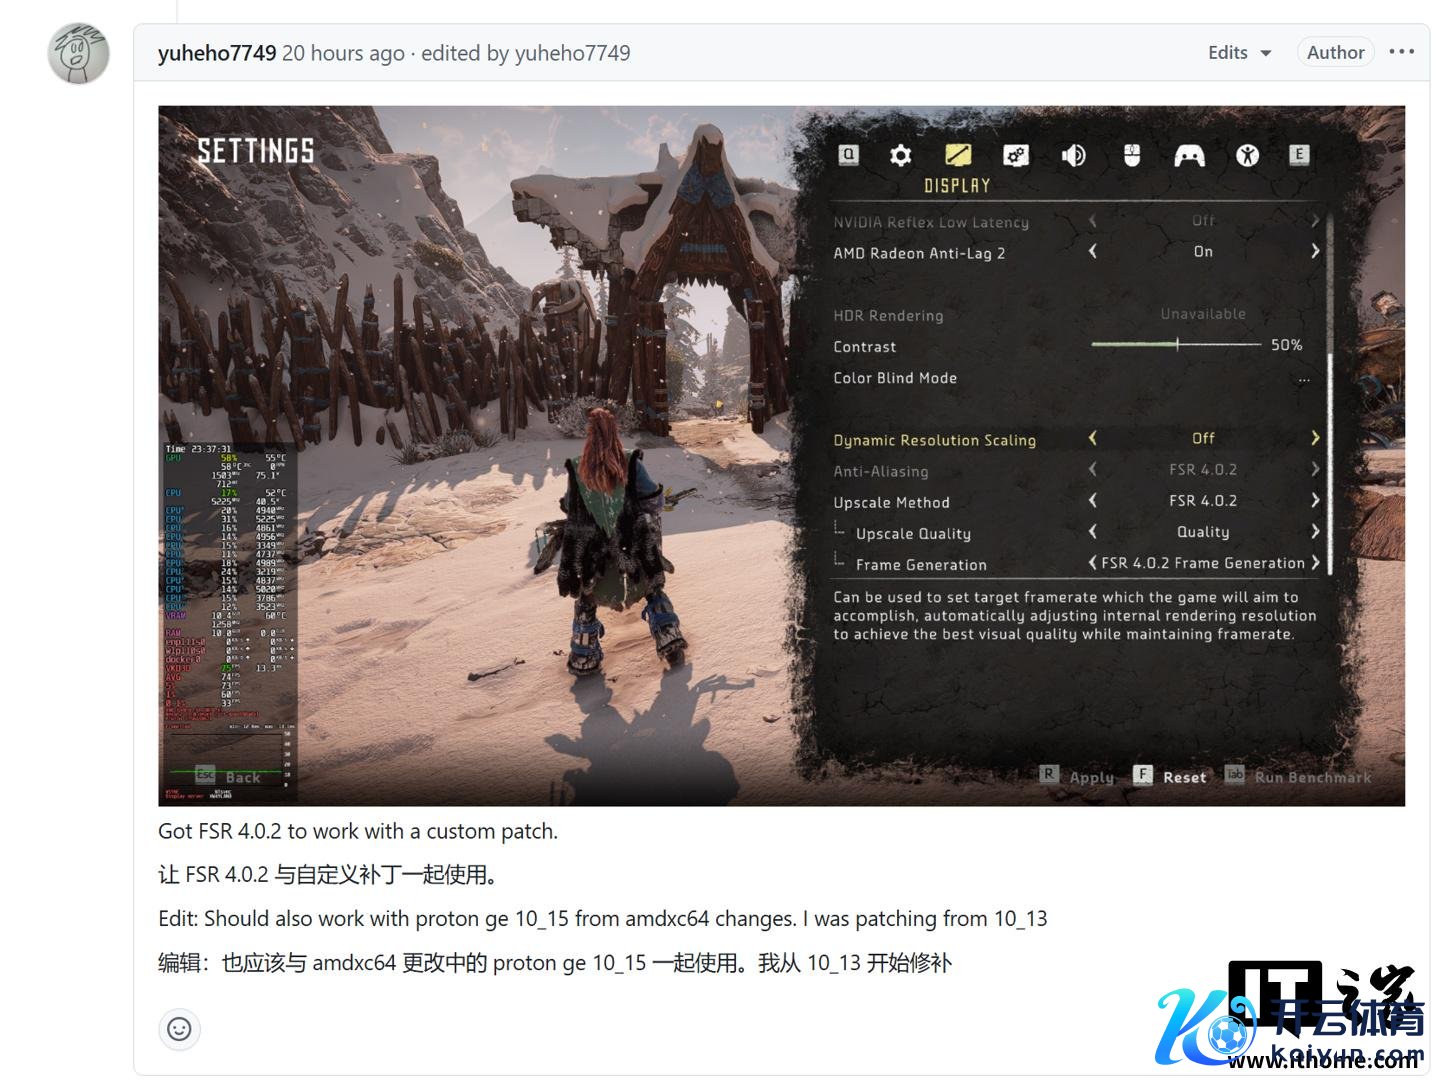Open the accessibility settings icon
1440x1087 pixels.
click(1247, 155)
